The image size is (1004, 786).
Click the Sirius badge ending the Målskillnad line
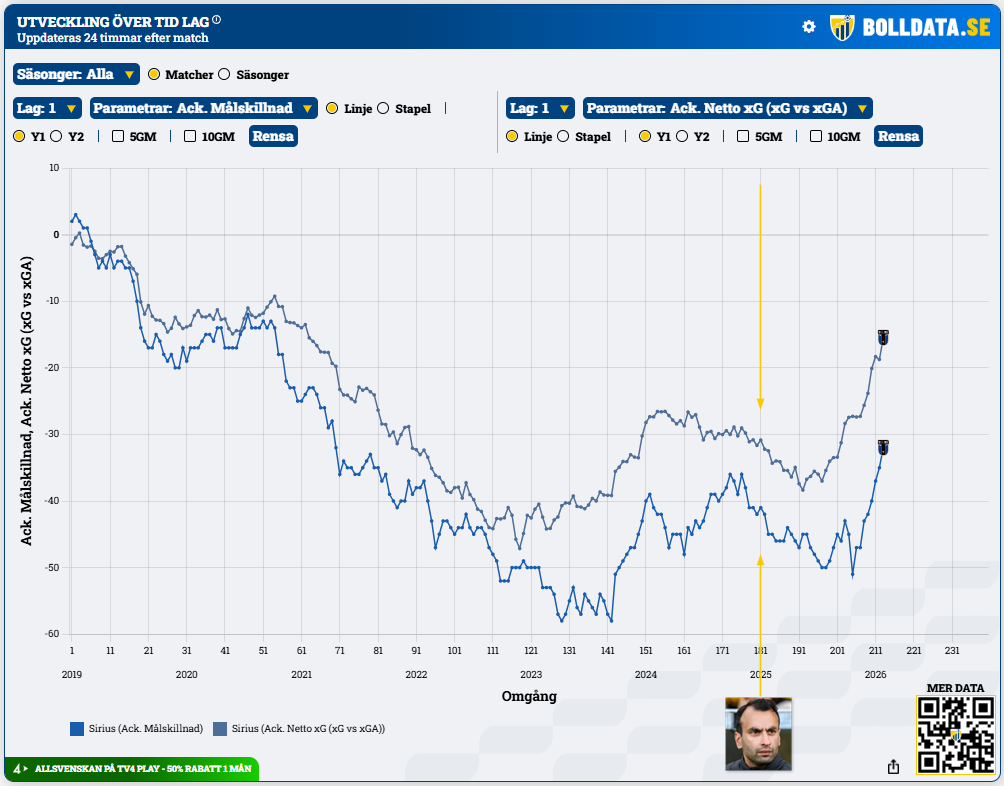click(x=883, y=447)
